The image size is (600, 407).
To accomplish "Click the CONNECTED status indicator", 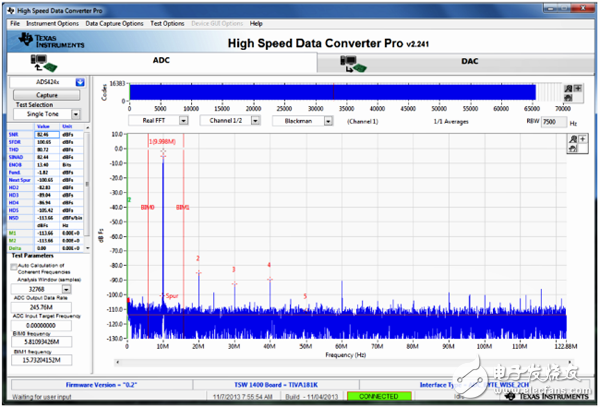I will click(379, 396).
